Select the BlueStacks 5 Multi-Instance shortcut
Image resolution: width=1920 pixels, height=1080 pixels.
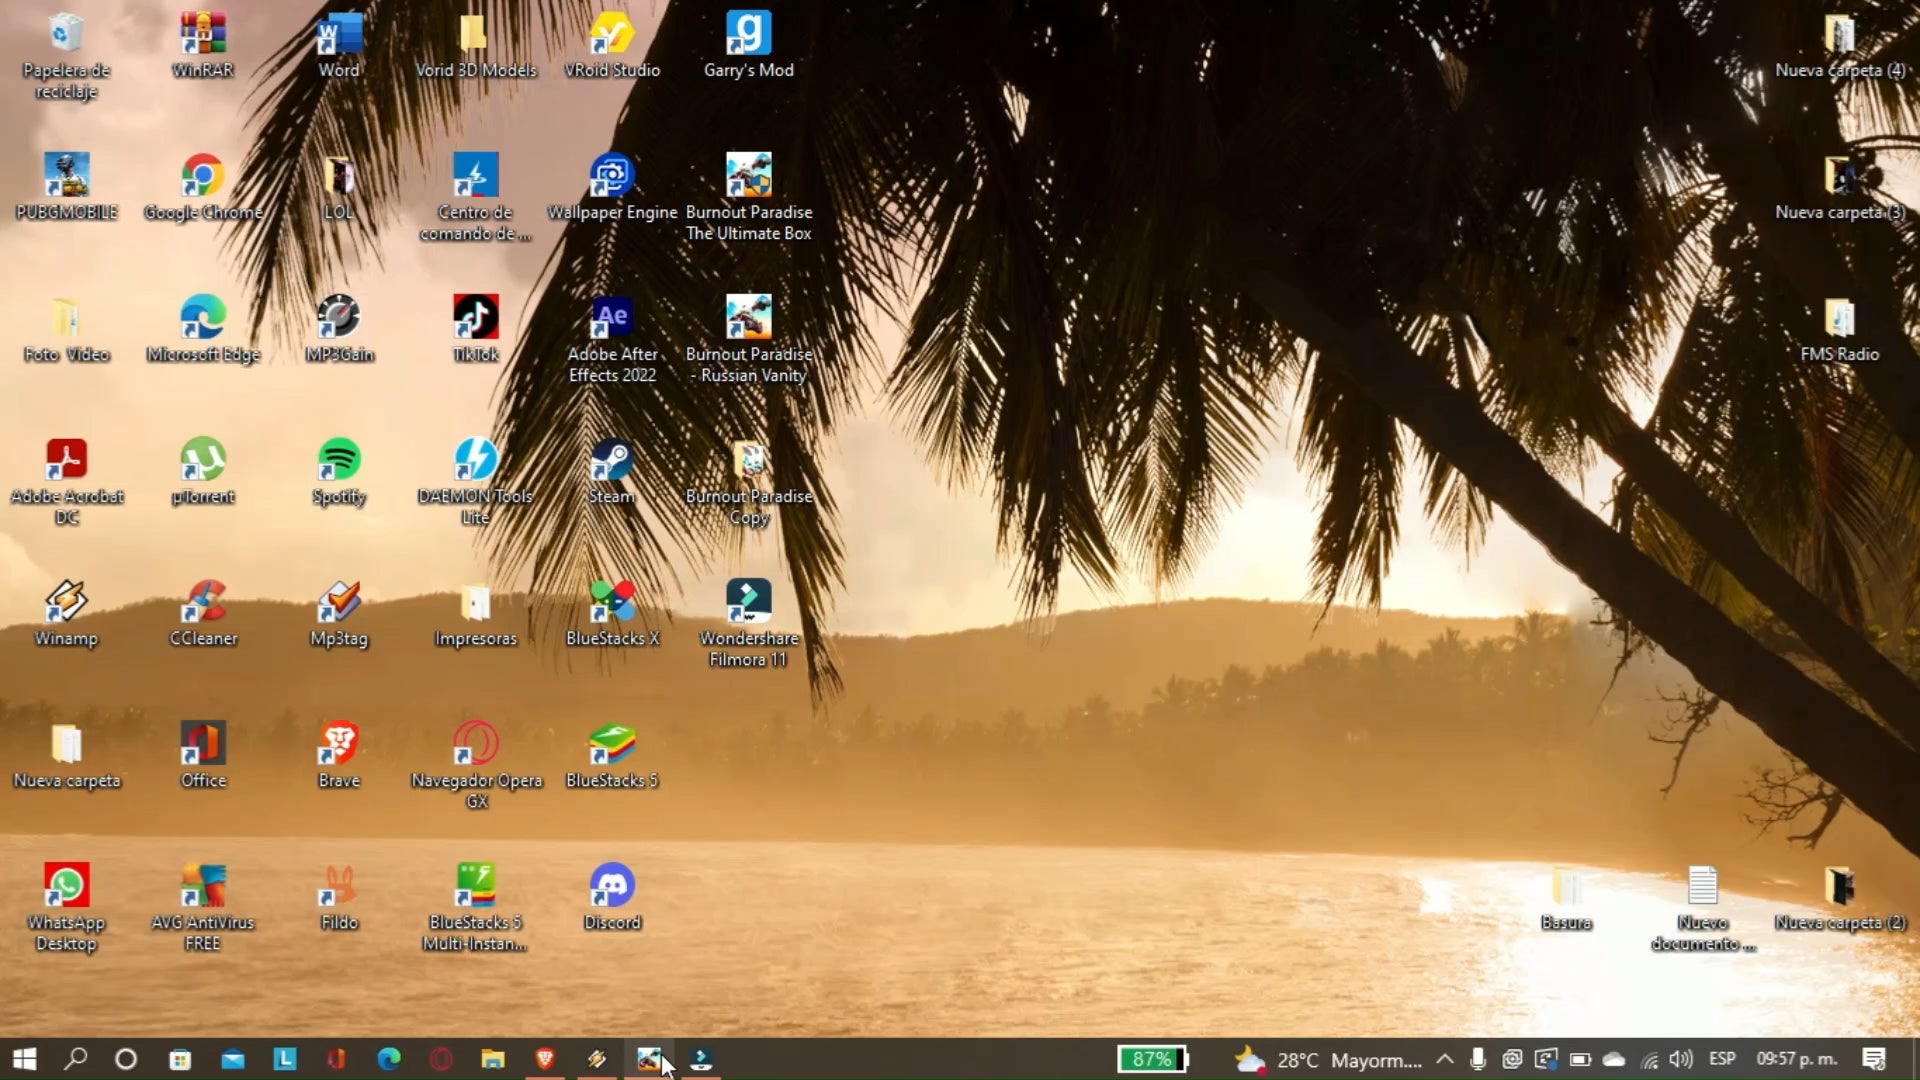pyautogui.click(x=476, y=908)
